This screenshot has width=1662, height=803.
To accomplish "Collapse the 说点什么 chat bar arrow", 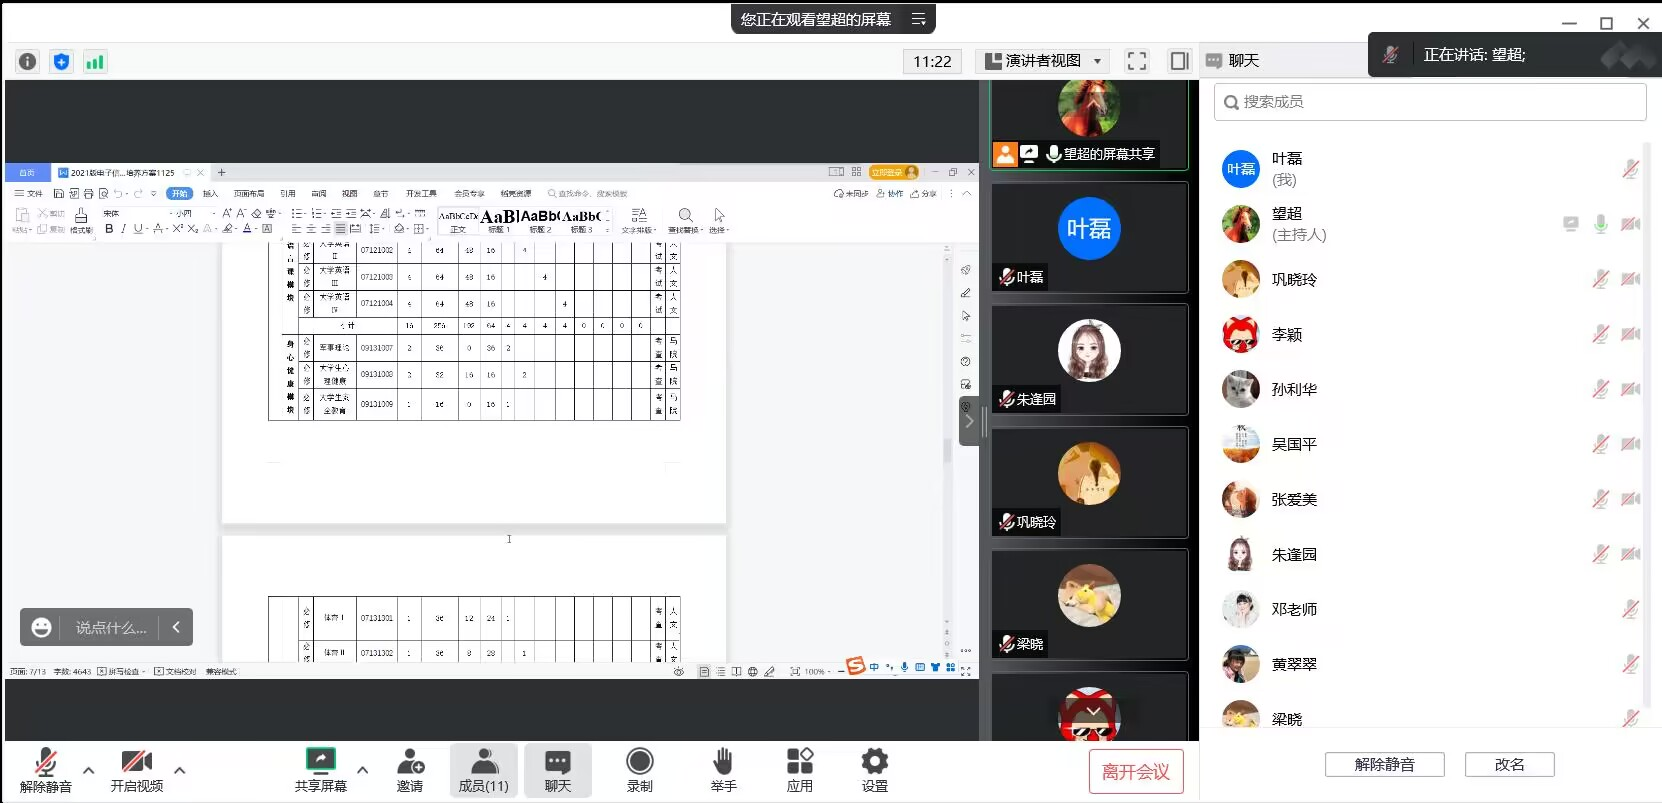I will 176,627.
